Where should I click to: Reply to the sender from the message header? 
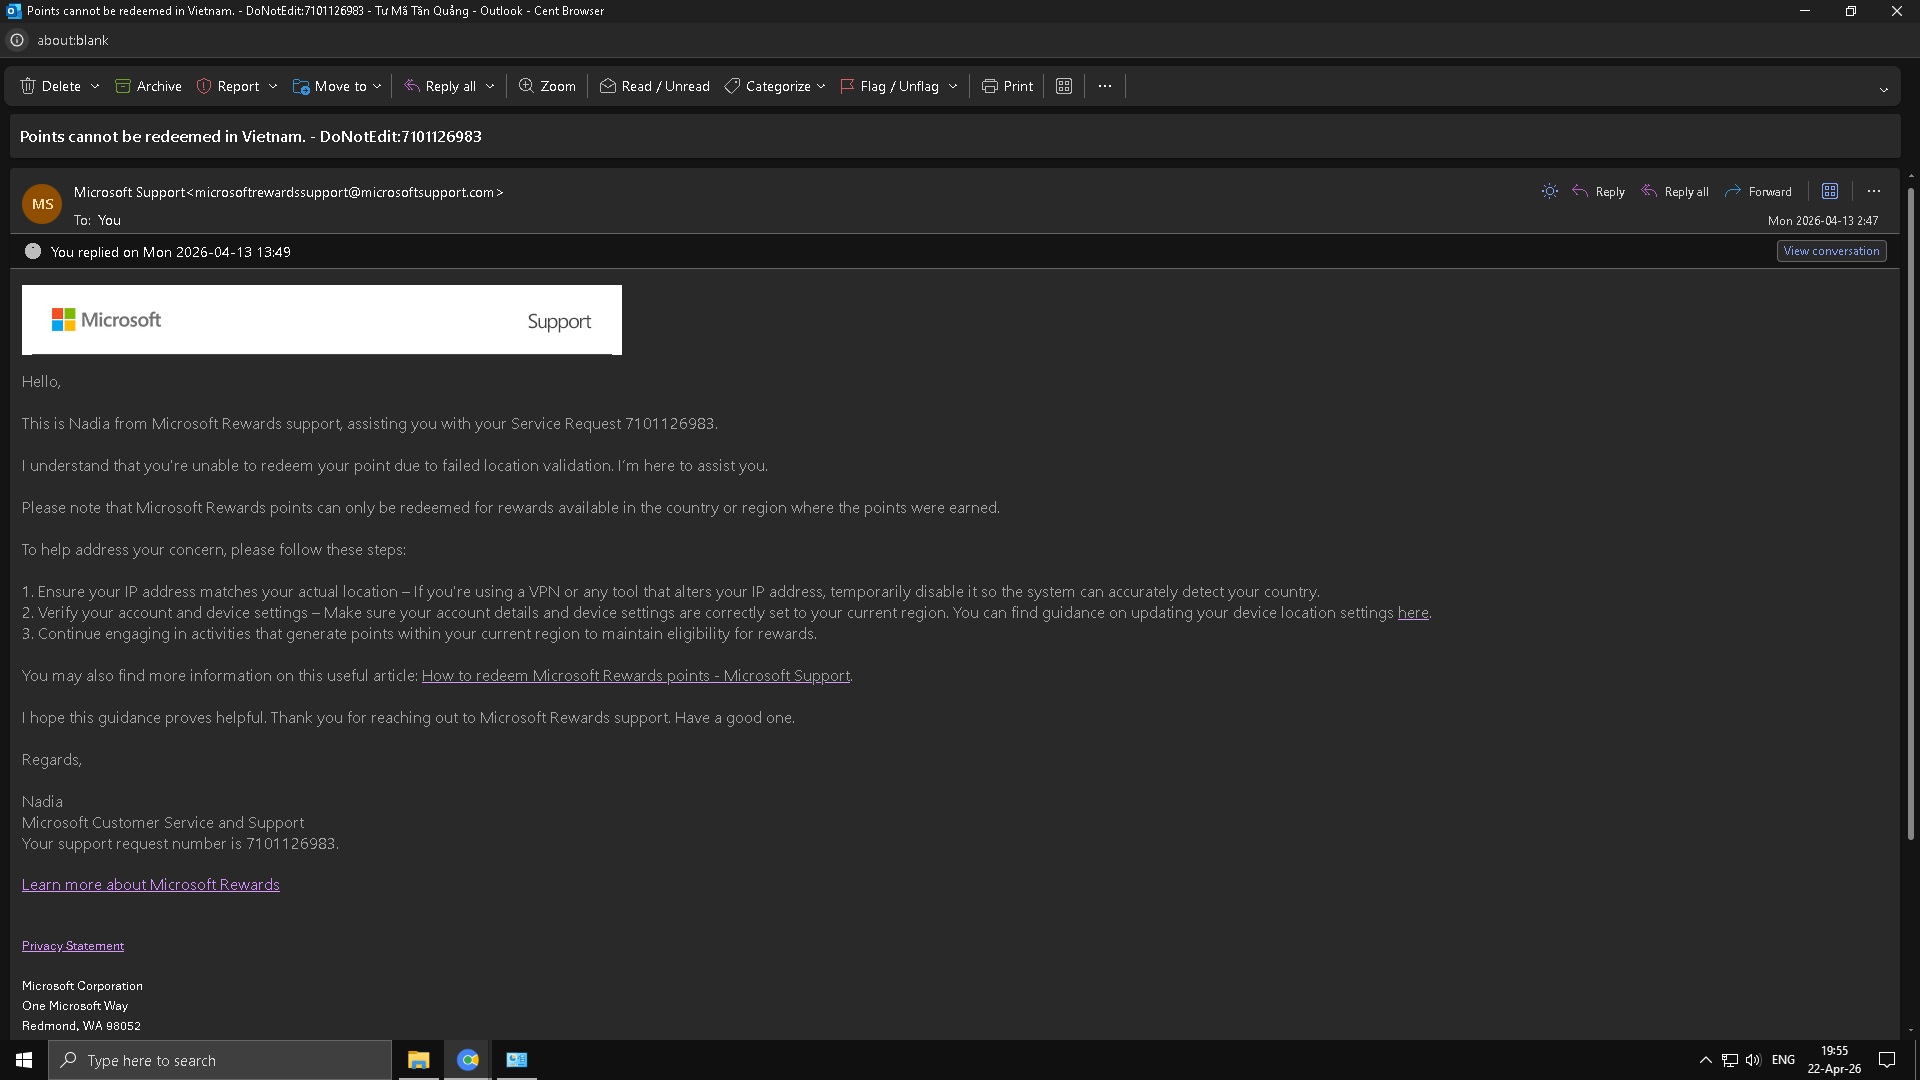pyautogui.click(x=1599, y=191)
